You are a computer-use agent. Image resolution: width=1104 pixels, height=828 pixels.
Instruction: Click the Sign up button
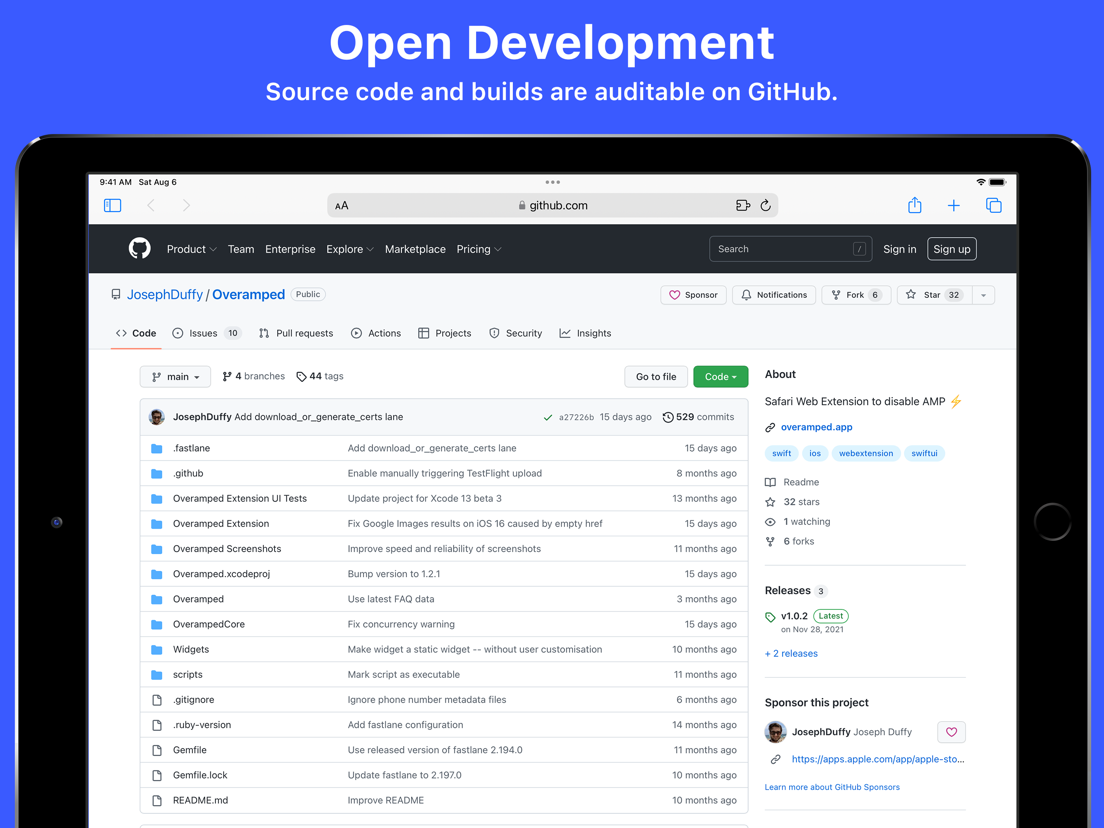tap(952, 249)
